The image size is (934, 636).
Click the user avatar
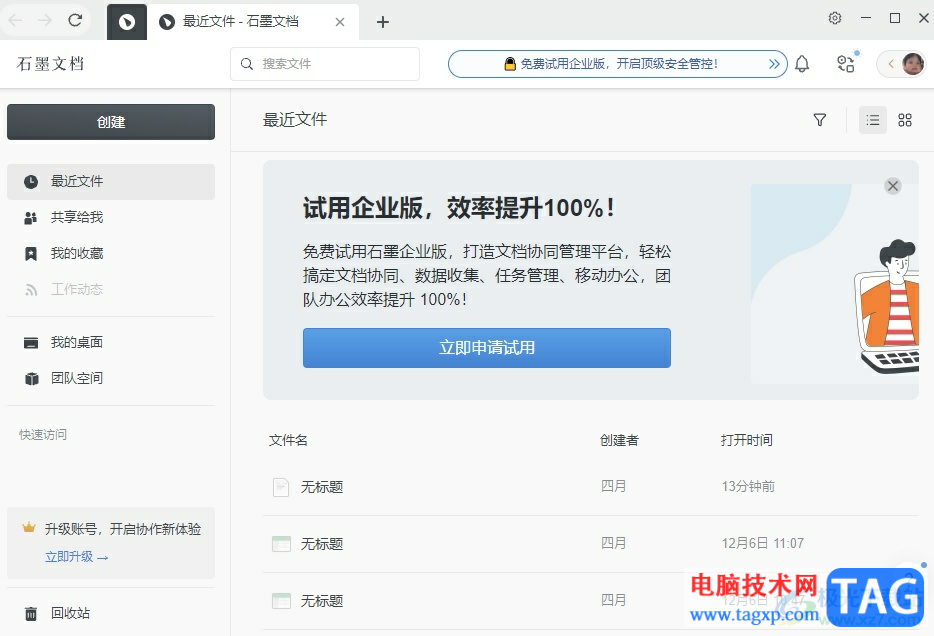tap(913, 64)
